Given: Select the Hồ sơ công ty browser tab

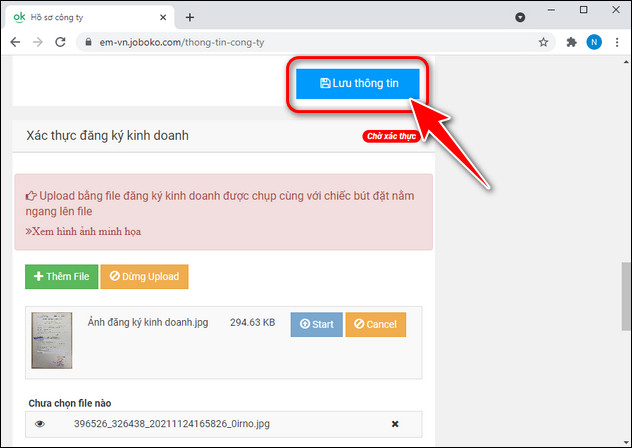Looking at the screenshot, I should [x=90, y=17].
